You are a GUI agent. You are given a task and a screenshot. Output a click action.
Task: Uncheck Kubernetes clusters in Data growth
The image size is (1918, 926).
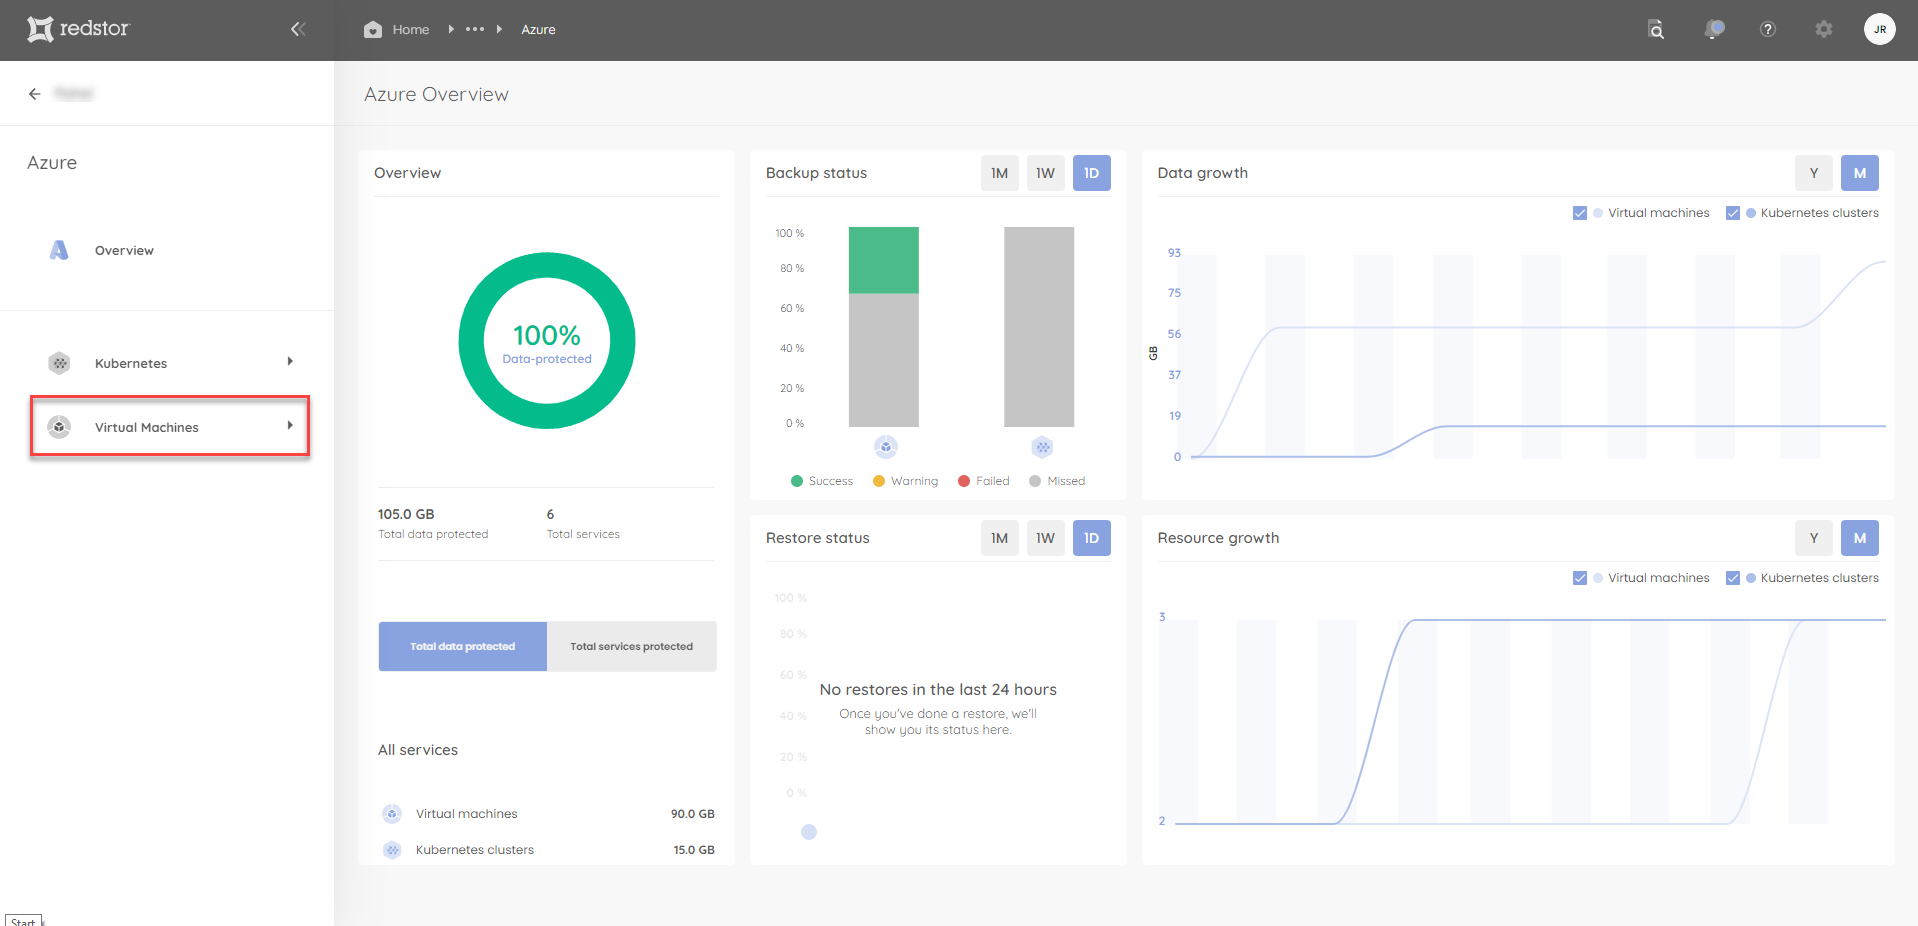point(1733,213)
